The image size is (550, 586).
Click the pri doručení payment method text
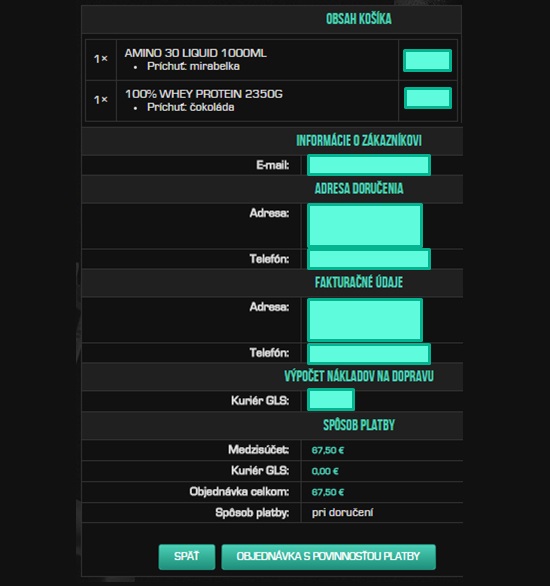[342, 512]
